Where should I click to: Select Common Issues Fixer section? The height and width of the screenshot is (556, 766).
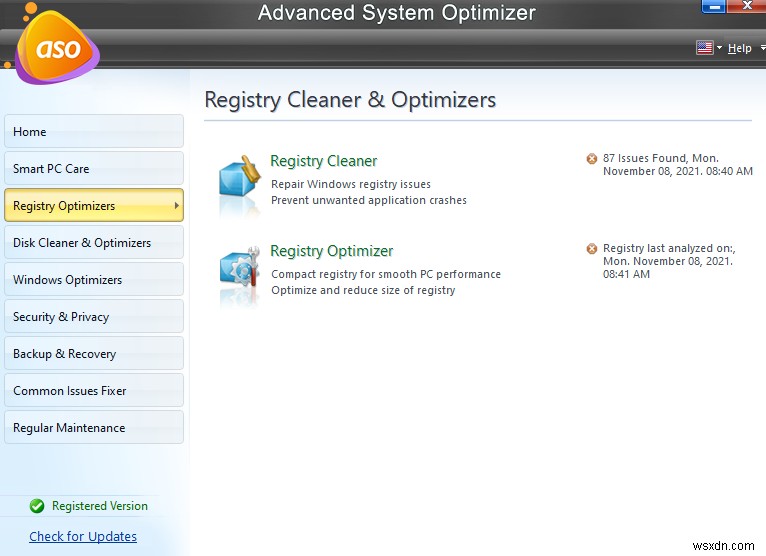(x=94, y=391)
